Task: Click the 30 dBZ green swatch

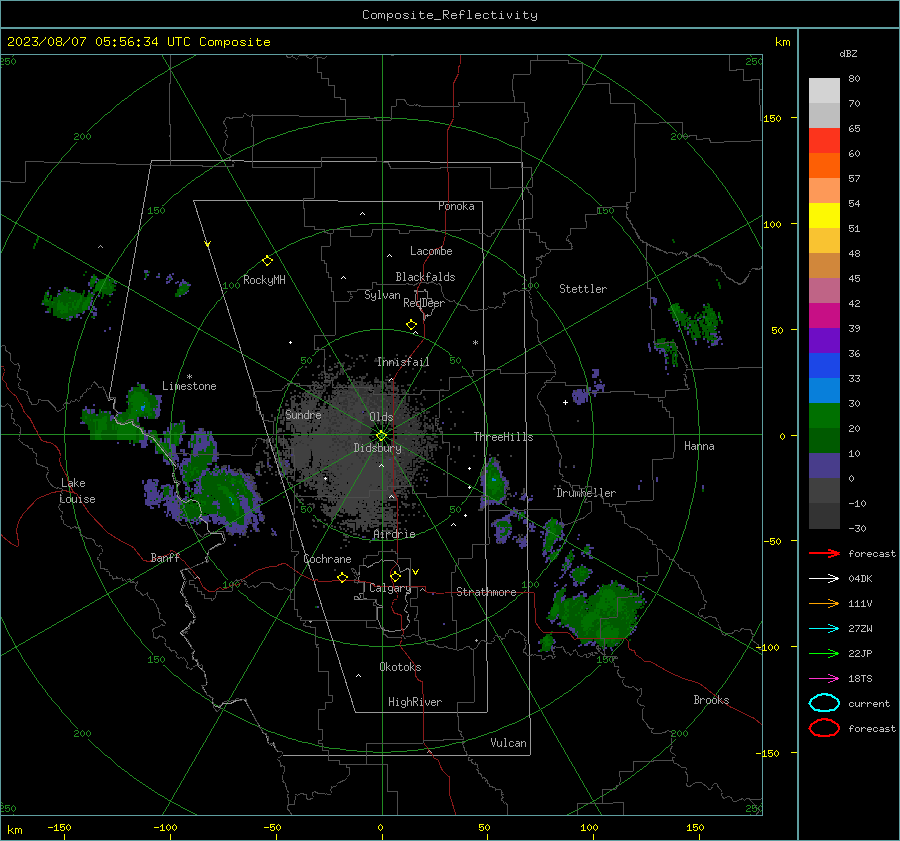Action: coord(824,415)
